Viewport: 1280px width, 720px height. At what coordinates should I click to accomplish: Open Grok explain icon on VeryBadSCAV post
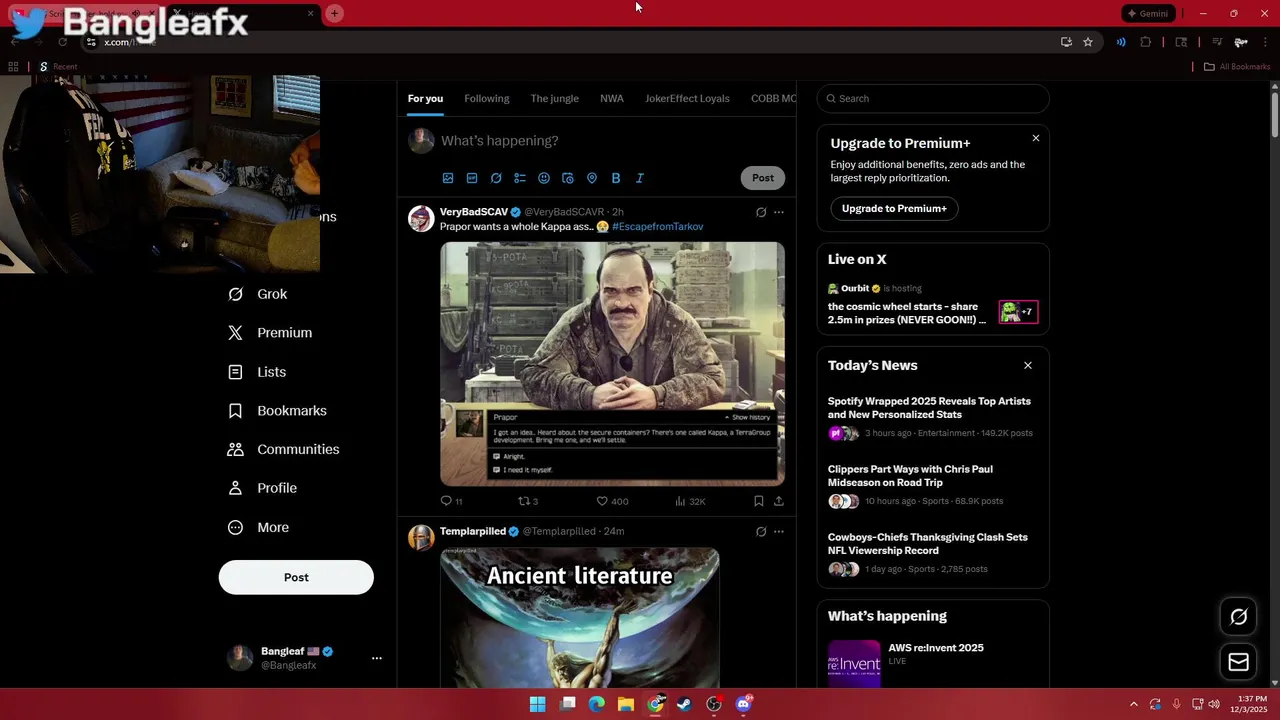(761, 212)
